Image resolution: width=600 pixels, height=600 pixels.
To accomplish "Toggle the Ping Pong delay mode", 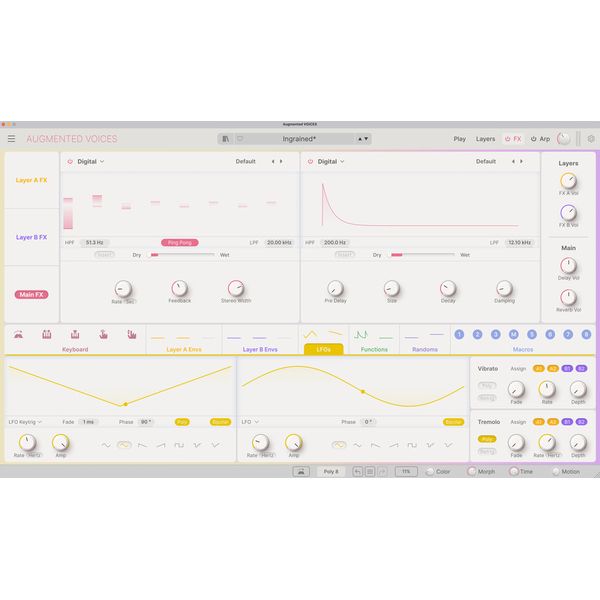I will click(180, 243).
